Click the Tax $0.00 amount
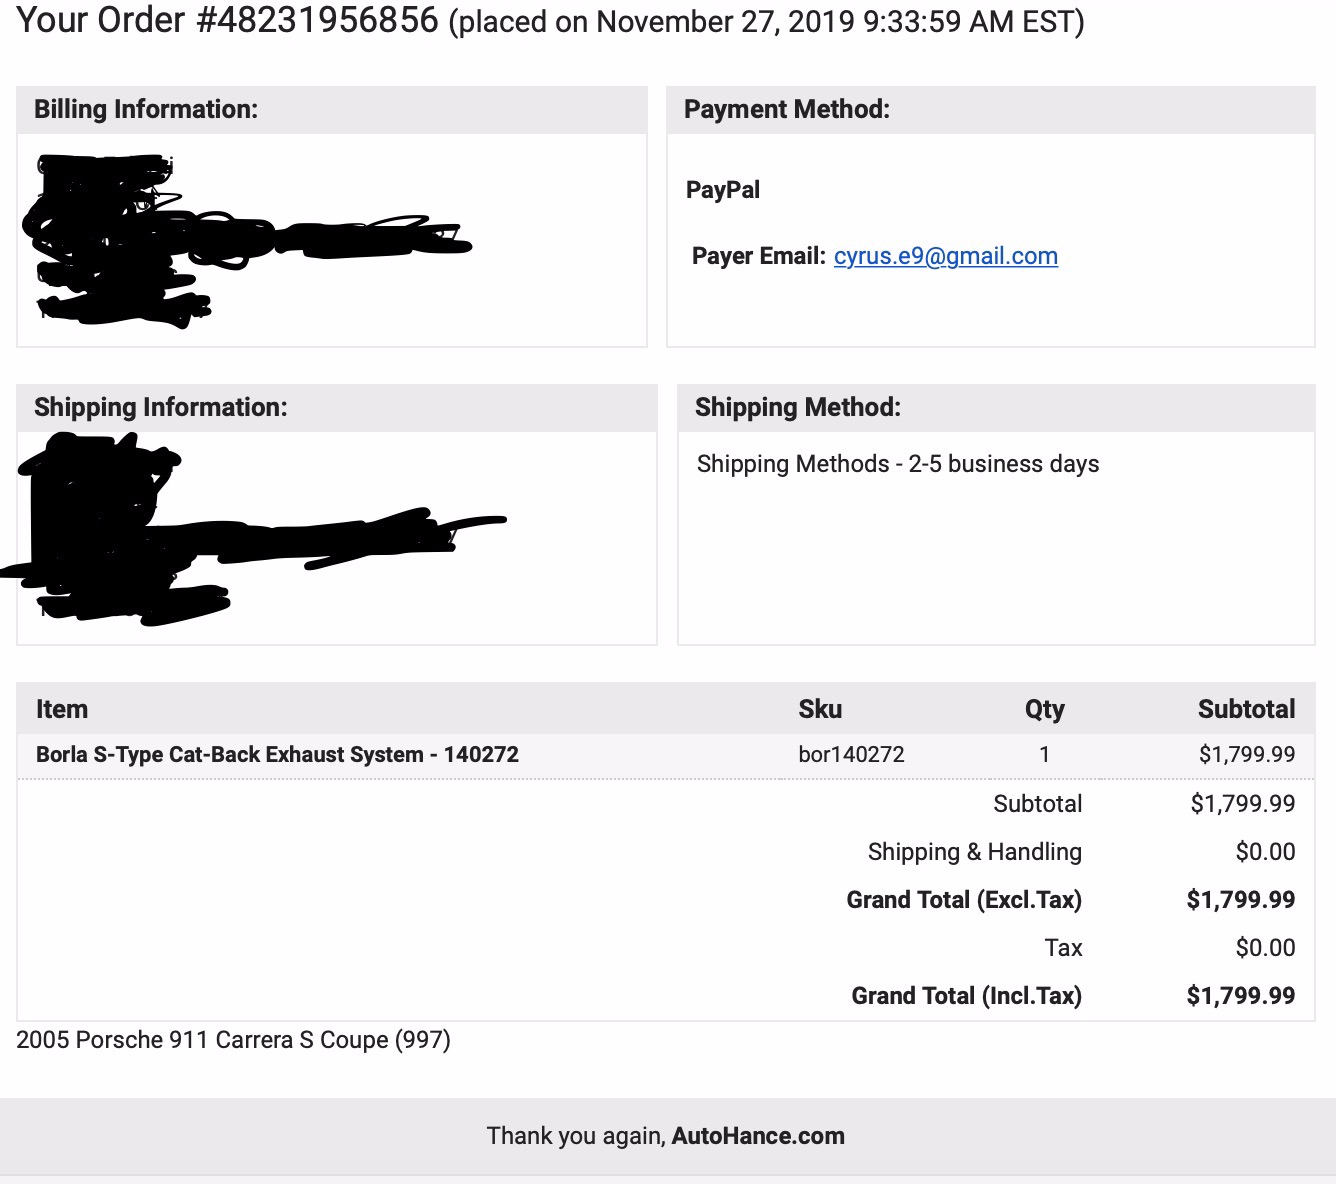The image size is (1336, 1184). 1265,948
